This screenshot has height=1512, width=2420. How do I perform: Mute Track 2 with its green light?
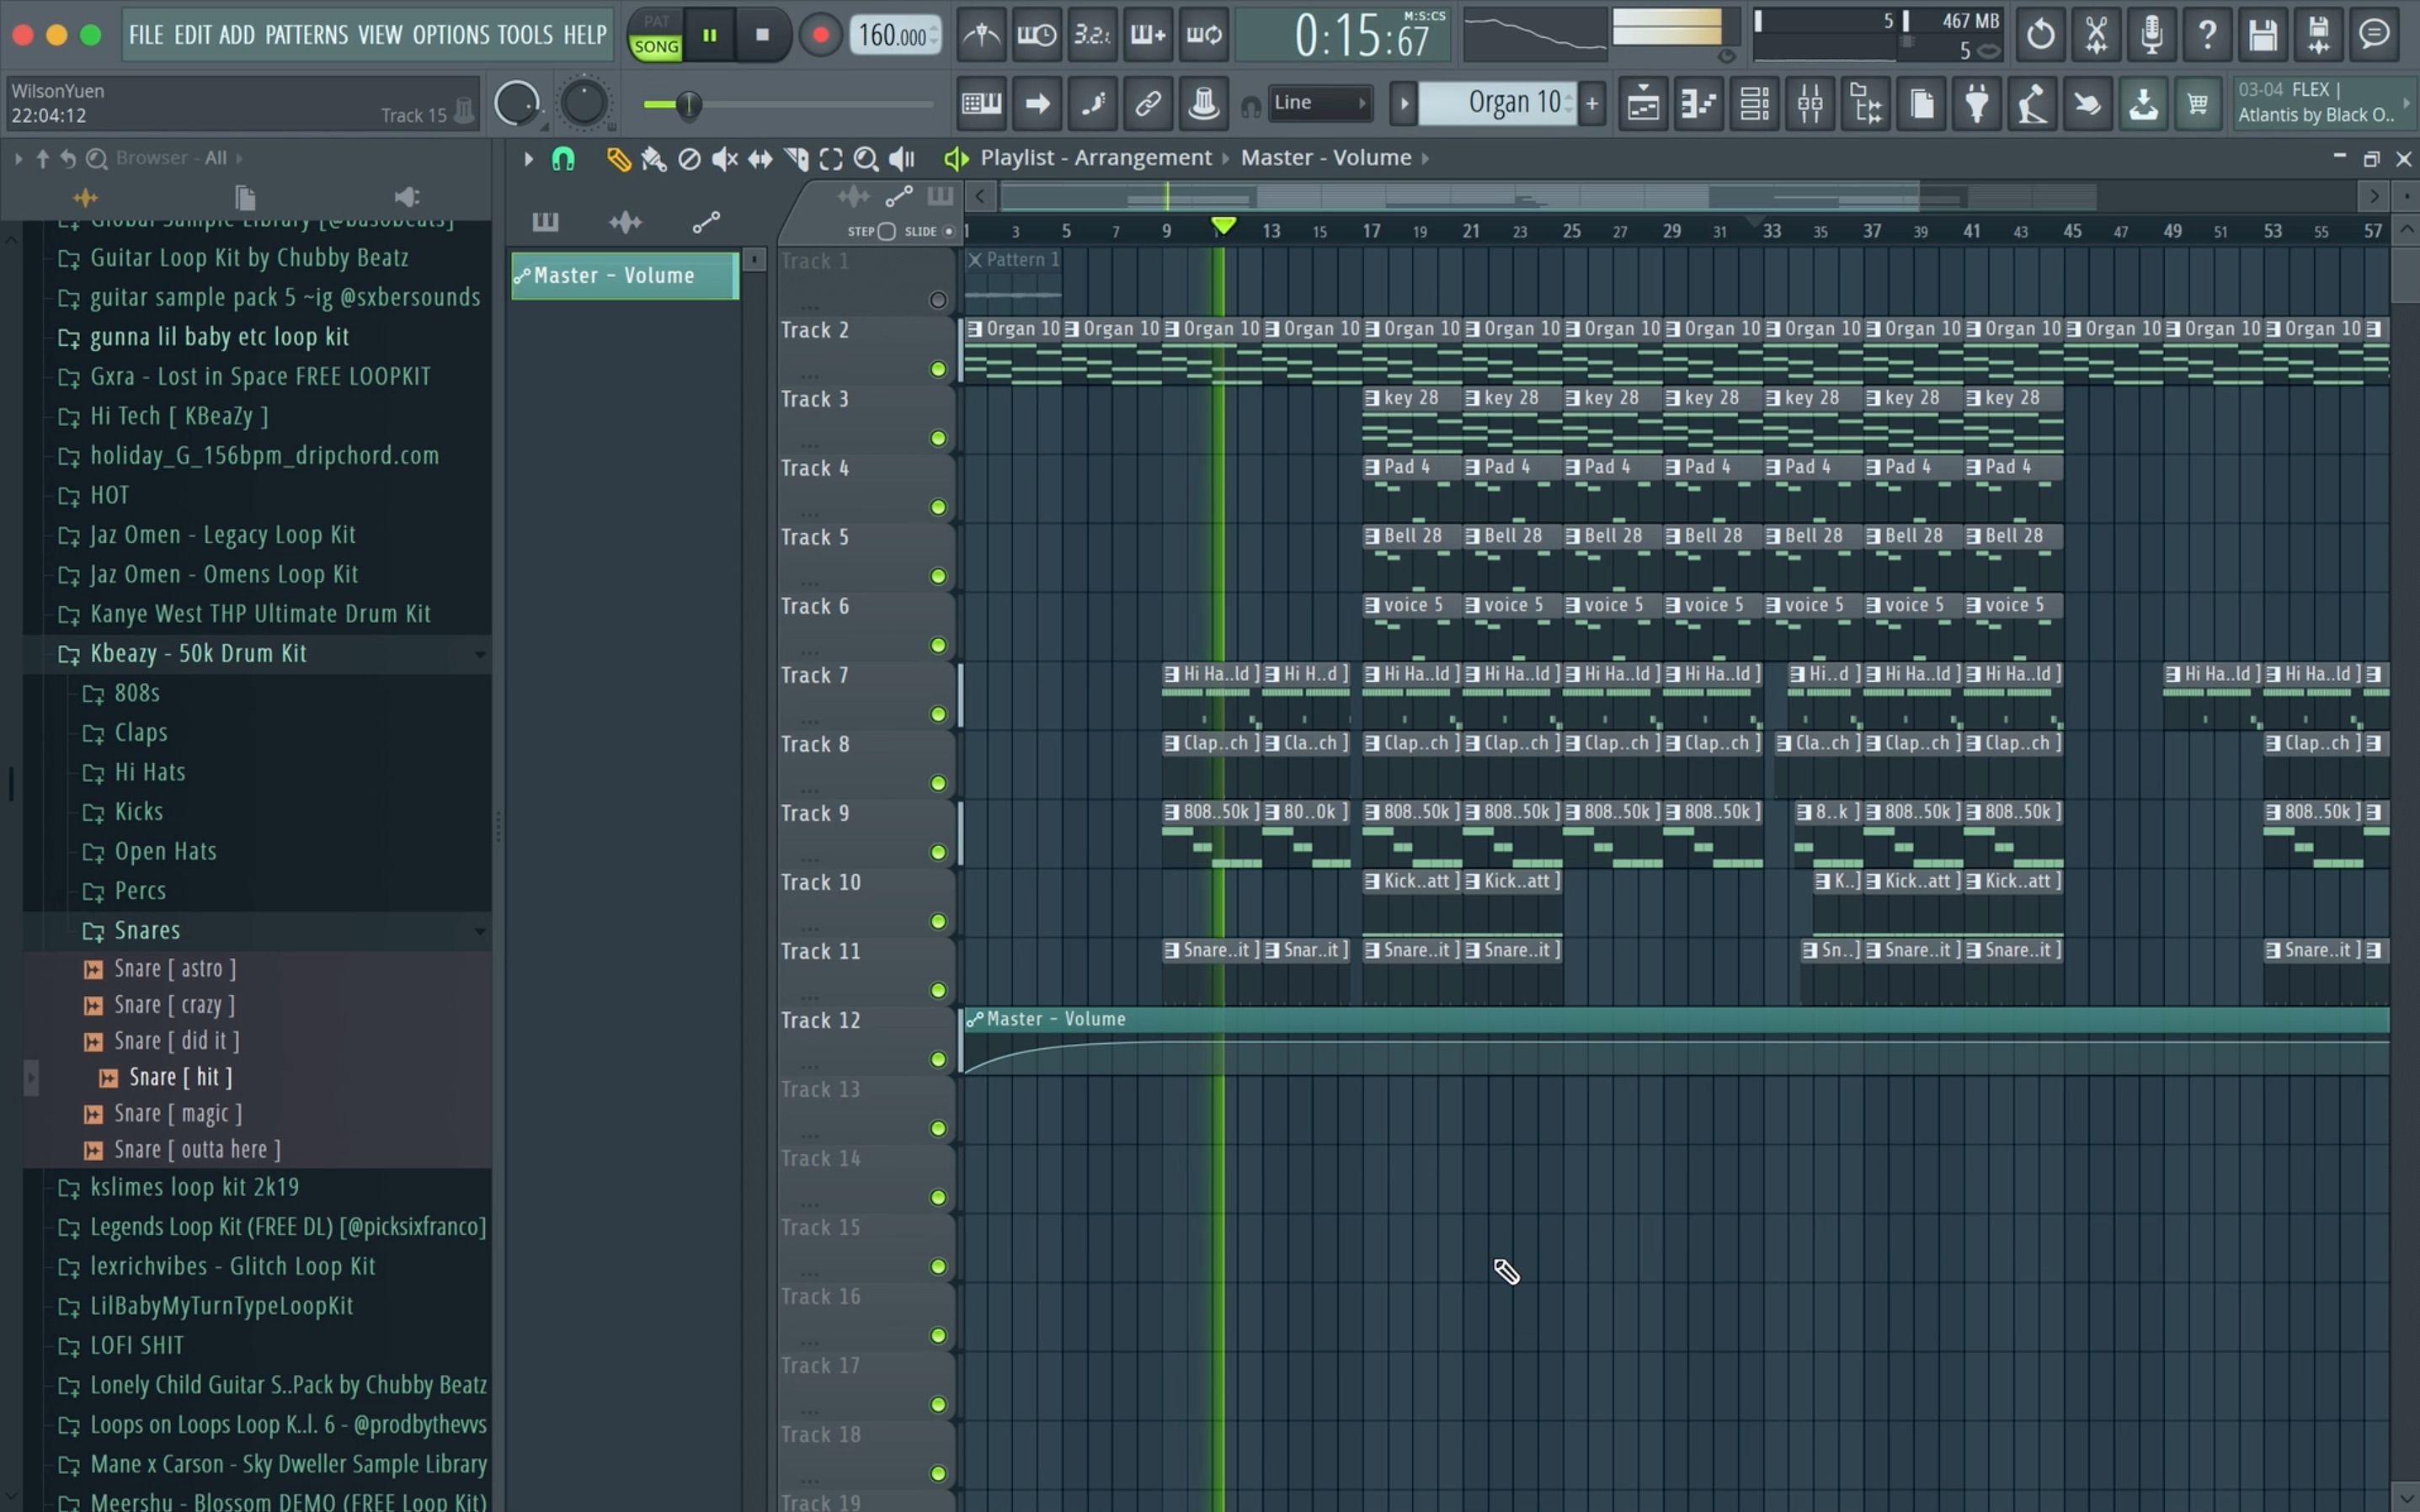tap(938, 368)
